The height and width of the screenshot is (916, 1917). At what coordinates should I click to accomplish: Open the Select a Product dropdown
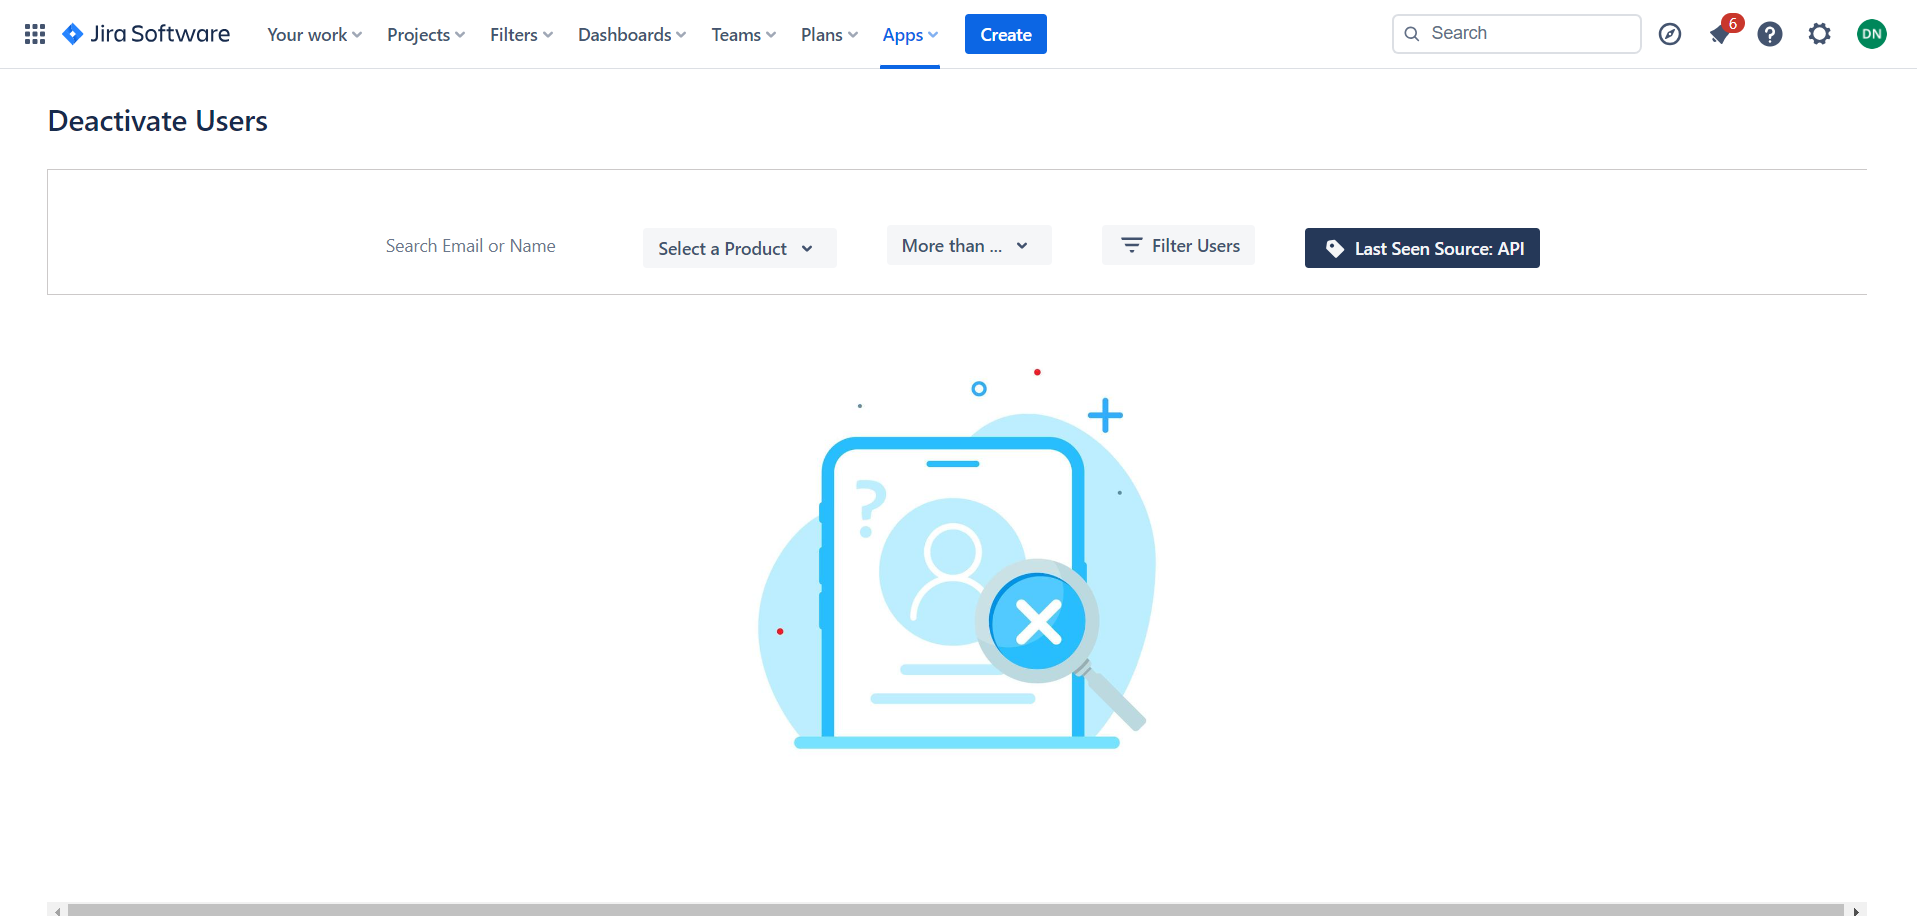(x=739, y=248)
